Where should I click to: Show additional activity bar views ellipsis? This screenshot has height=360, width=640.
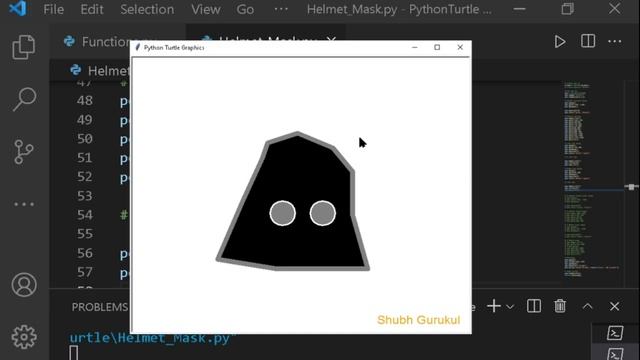(x=24, y=204)
